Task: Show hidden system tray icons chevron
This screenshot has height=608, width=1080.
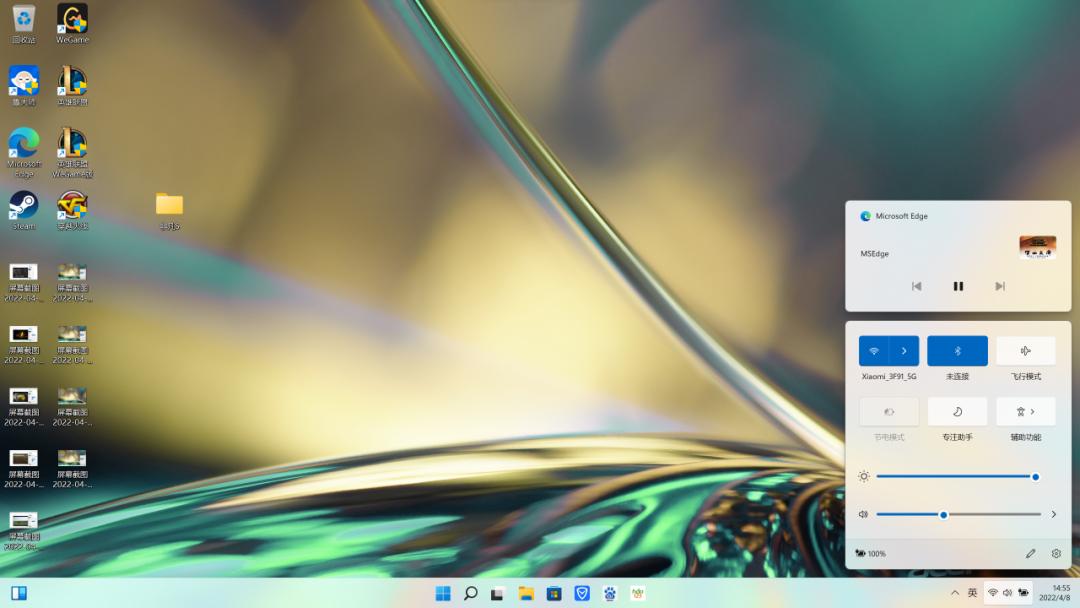Action: [955, 593]
